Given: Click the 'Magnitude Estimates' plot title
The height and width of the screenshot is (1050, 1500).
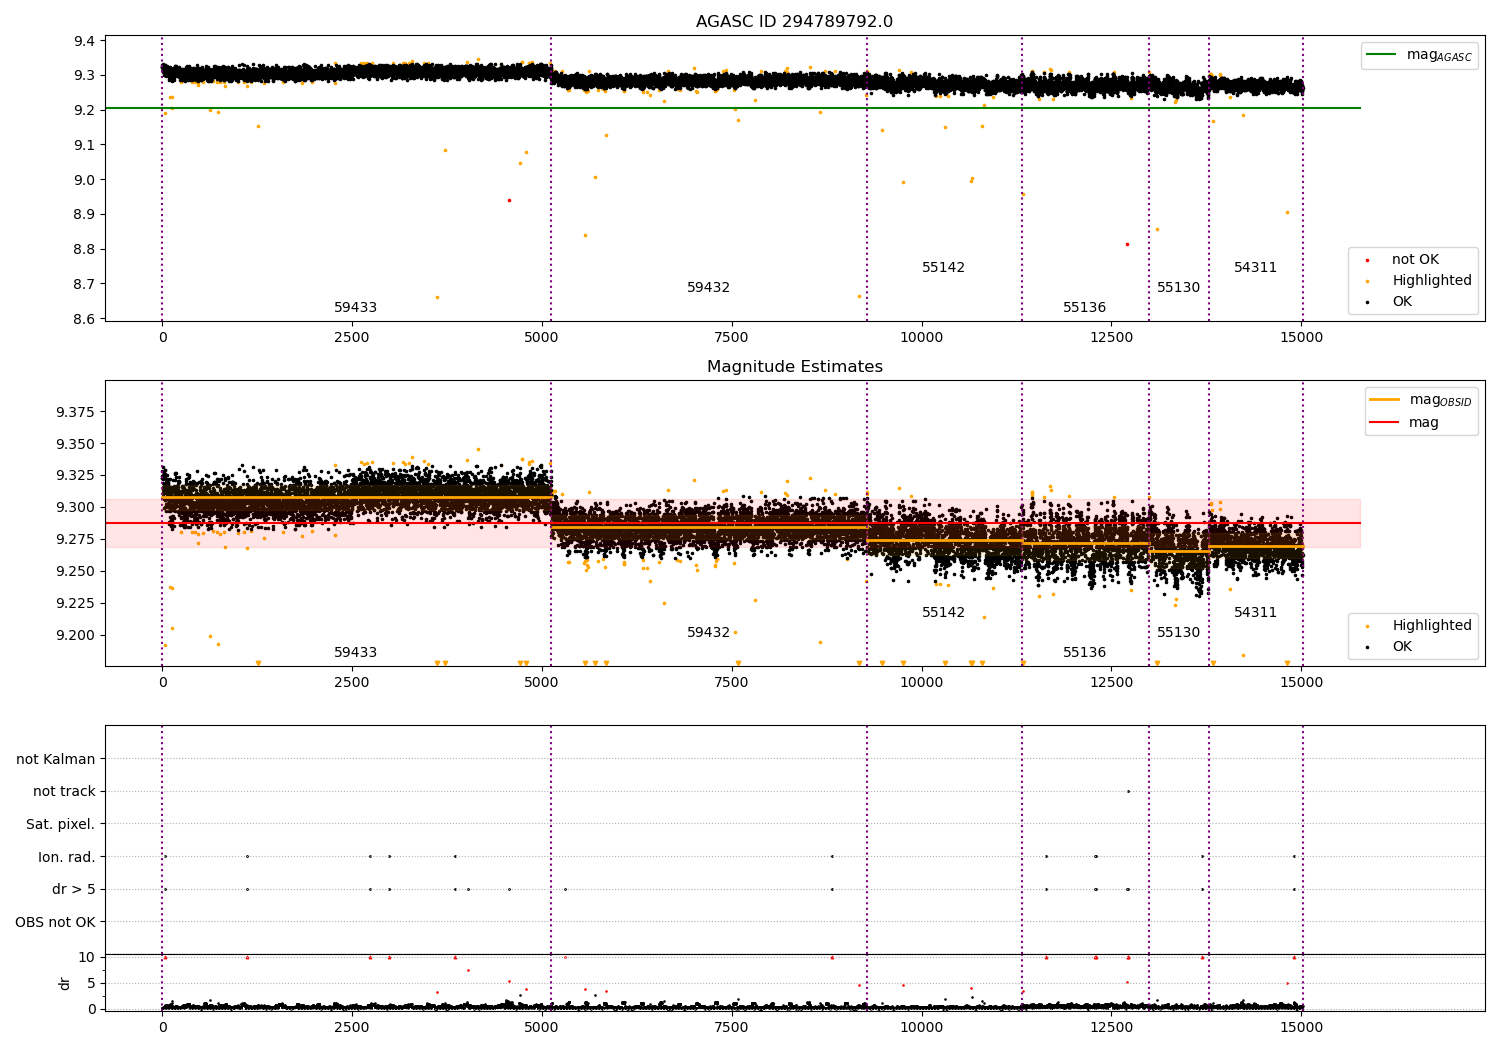Looking at the screenshot, I should tap(794, 367).
